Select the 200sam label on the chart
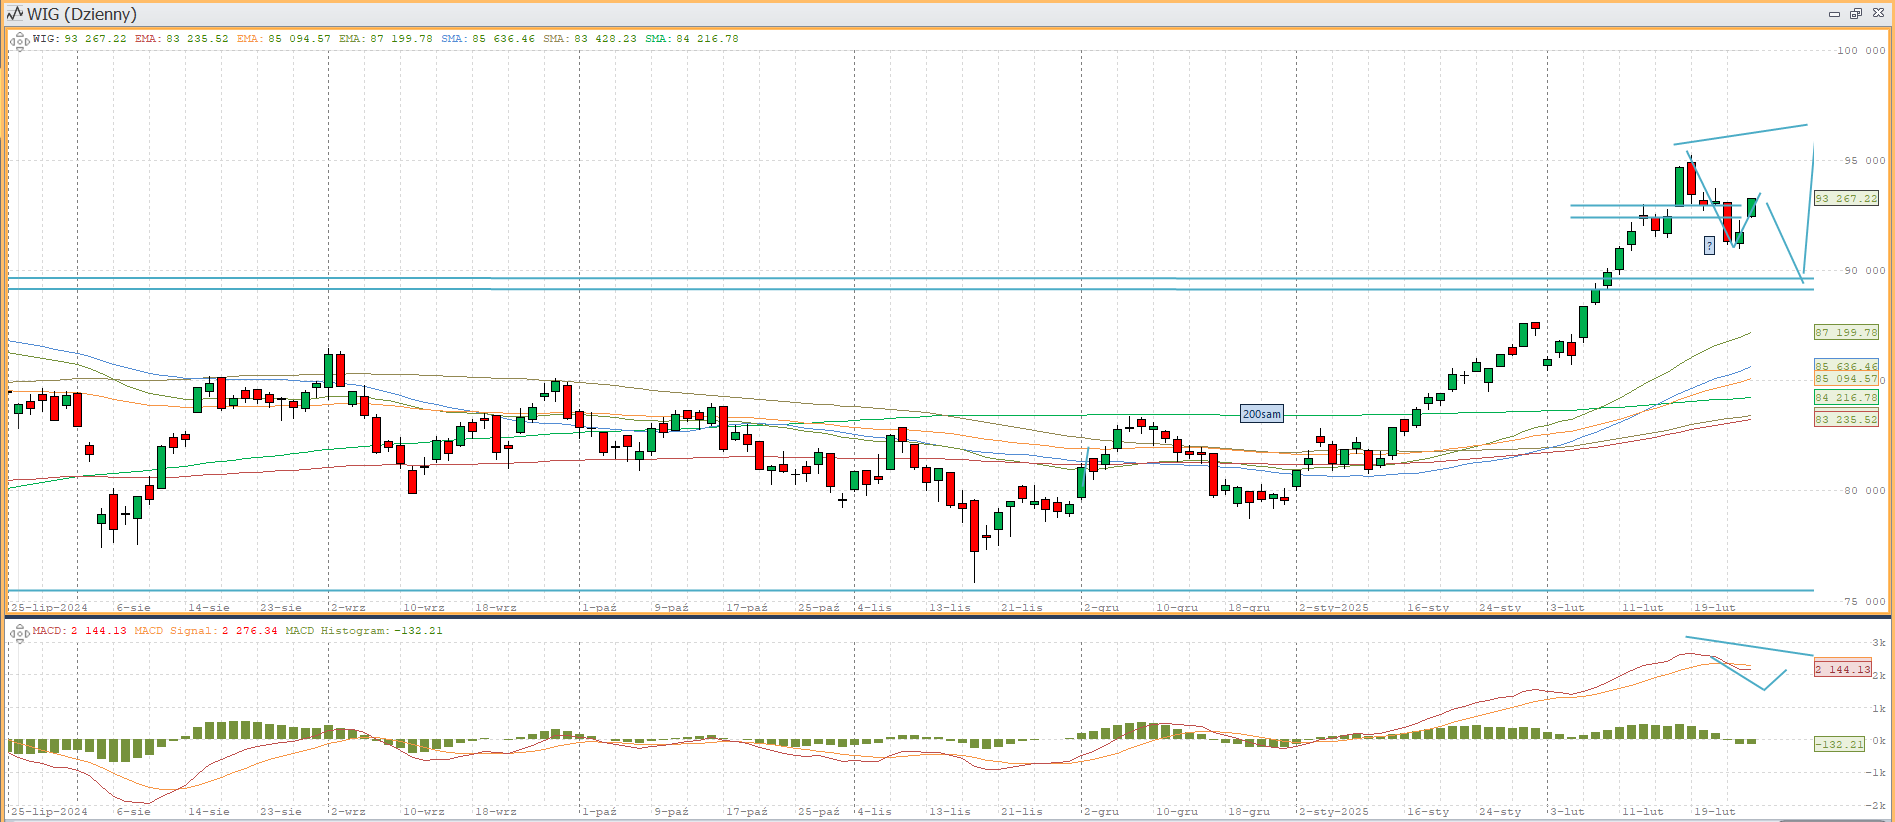This screenshot has height=822, width=1895. pos(1261,414)
